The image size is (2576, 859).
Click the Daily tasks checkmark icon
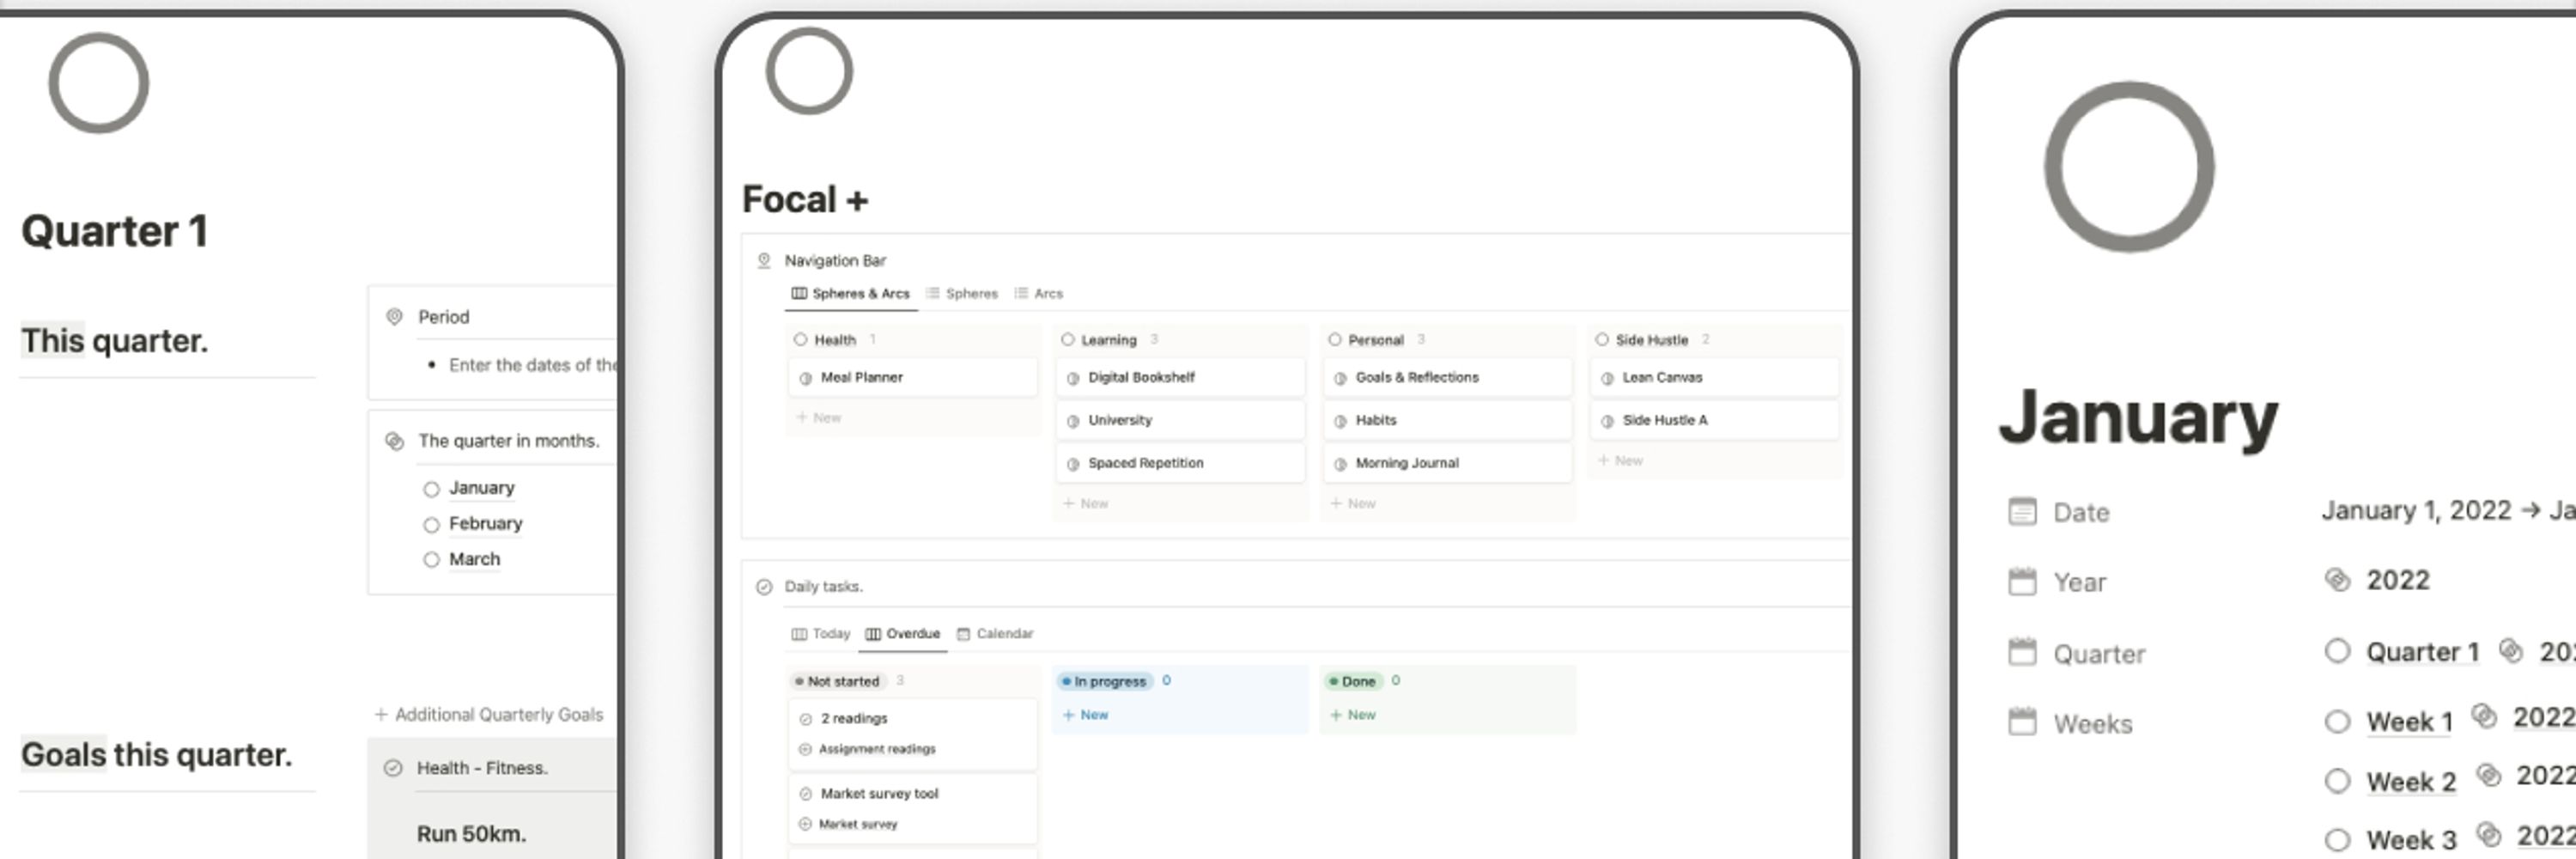pyautogui.click(x=764, y=587)
